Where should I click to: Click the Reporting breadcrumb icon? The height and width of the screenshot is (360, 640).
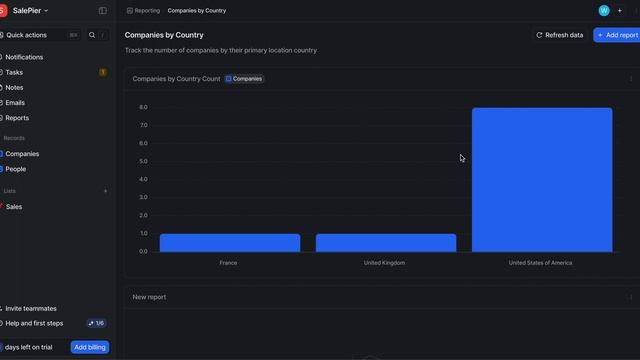click(x=129, y=11)
